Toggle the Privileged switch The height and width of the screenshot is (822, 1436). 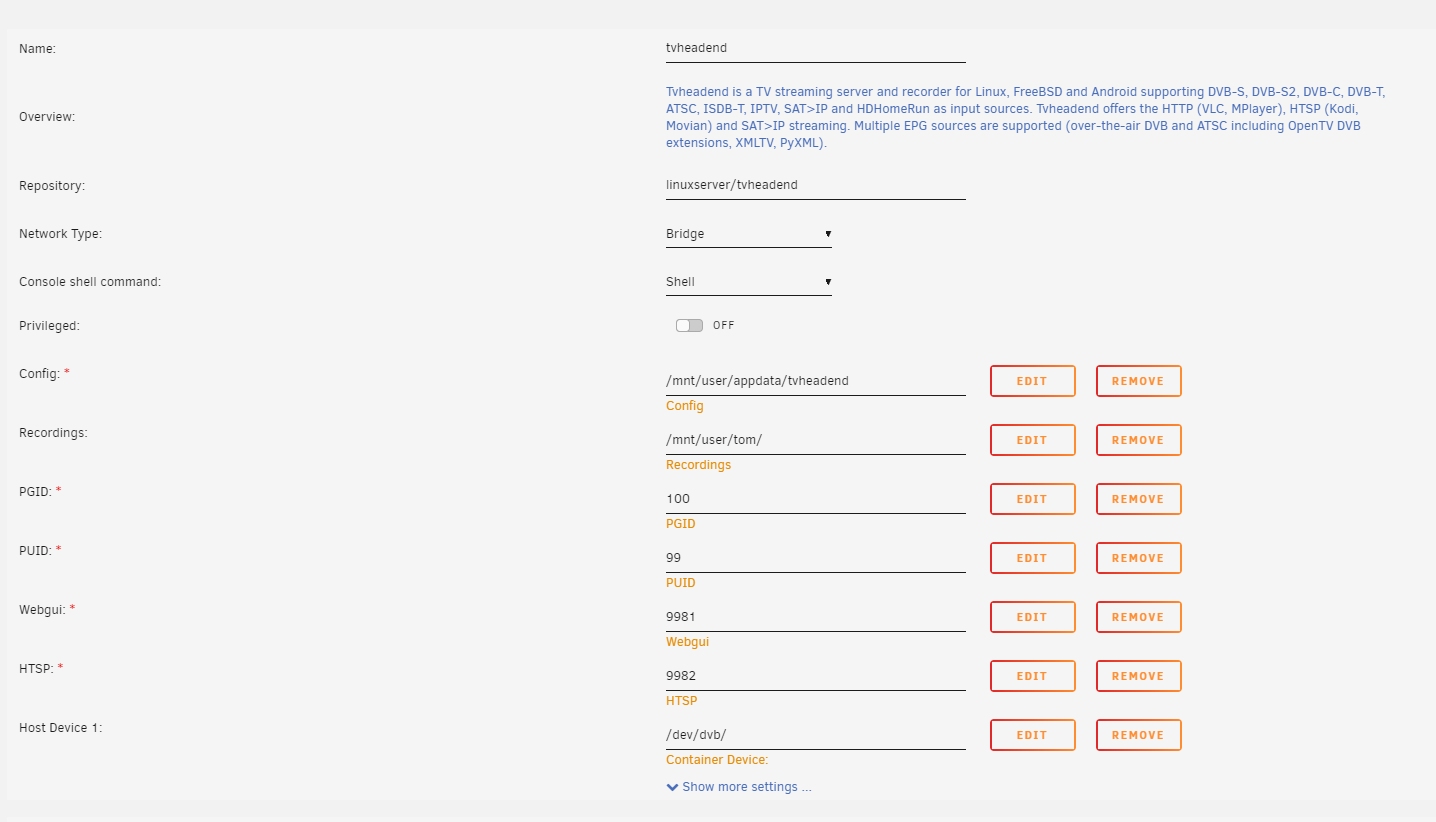(690, 325)
